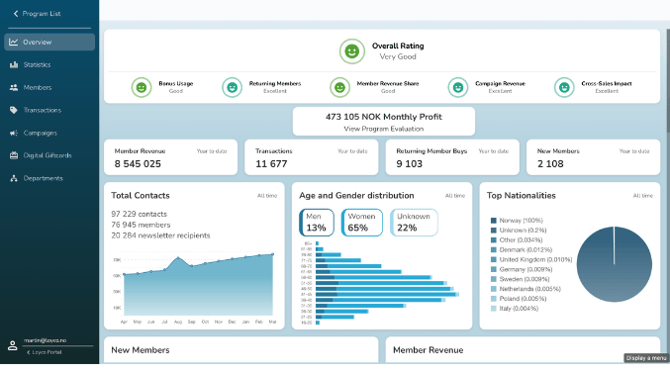This screenshot has width=670, height=373.
Task: Click the Italy (0.004%) legend swatch
Action: tap(494, 308)
